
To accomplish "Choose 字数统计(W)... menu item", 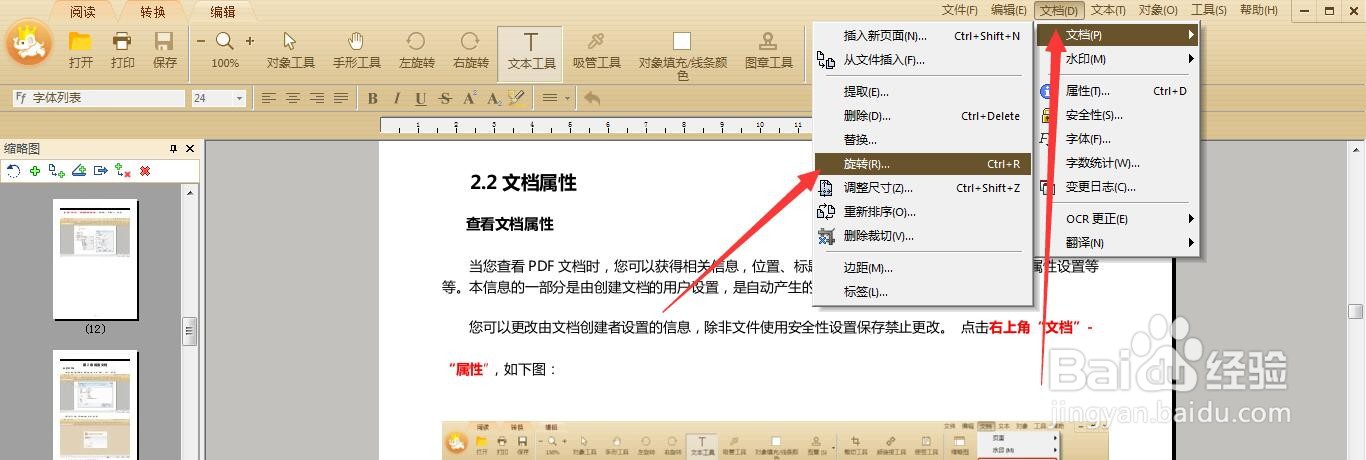I will (1118, 163).
